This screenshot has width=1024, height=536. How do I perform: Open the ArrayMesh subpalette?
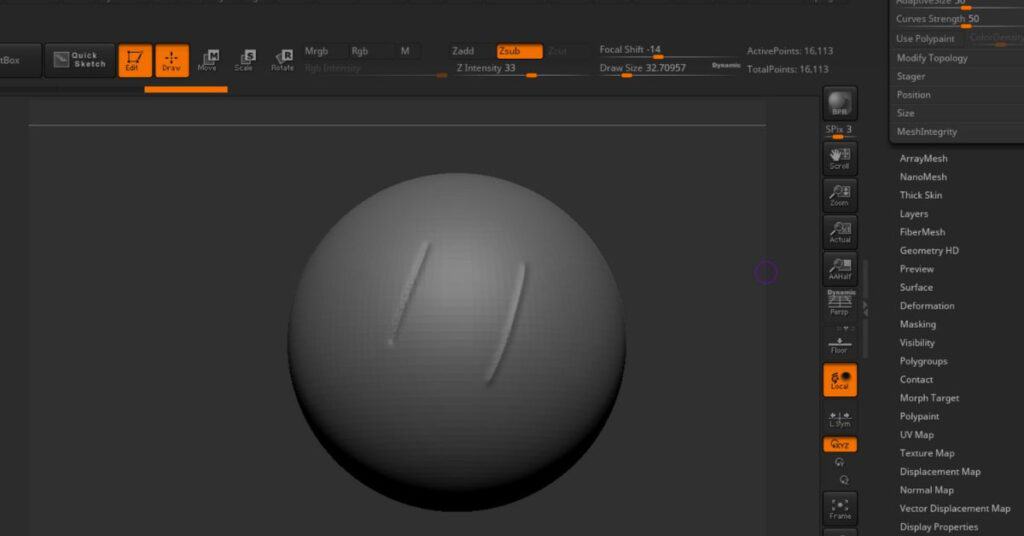[x=923, y=159]
